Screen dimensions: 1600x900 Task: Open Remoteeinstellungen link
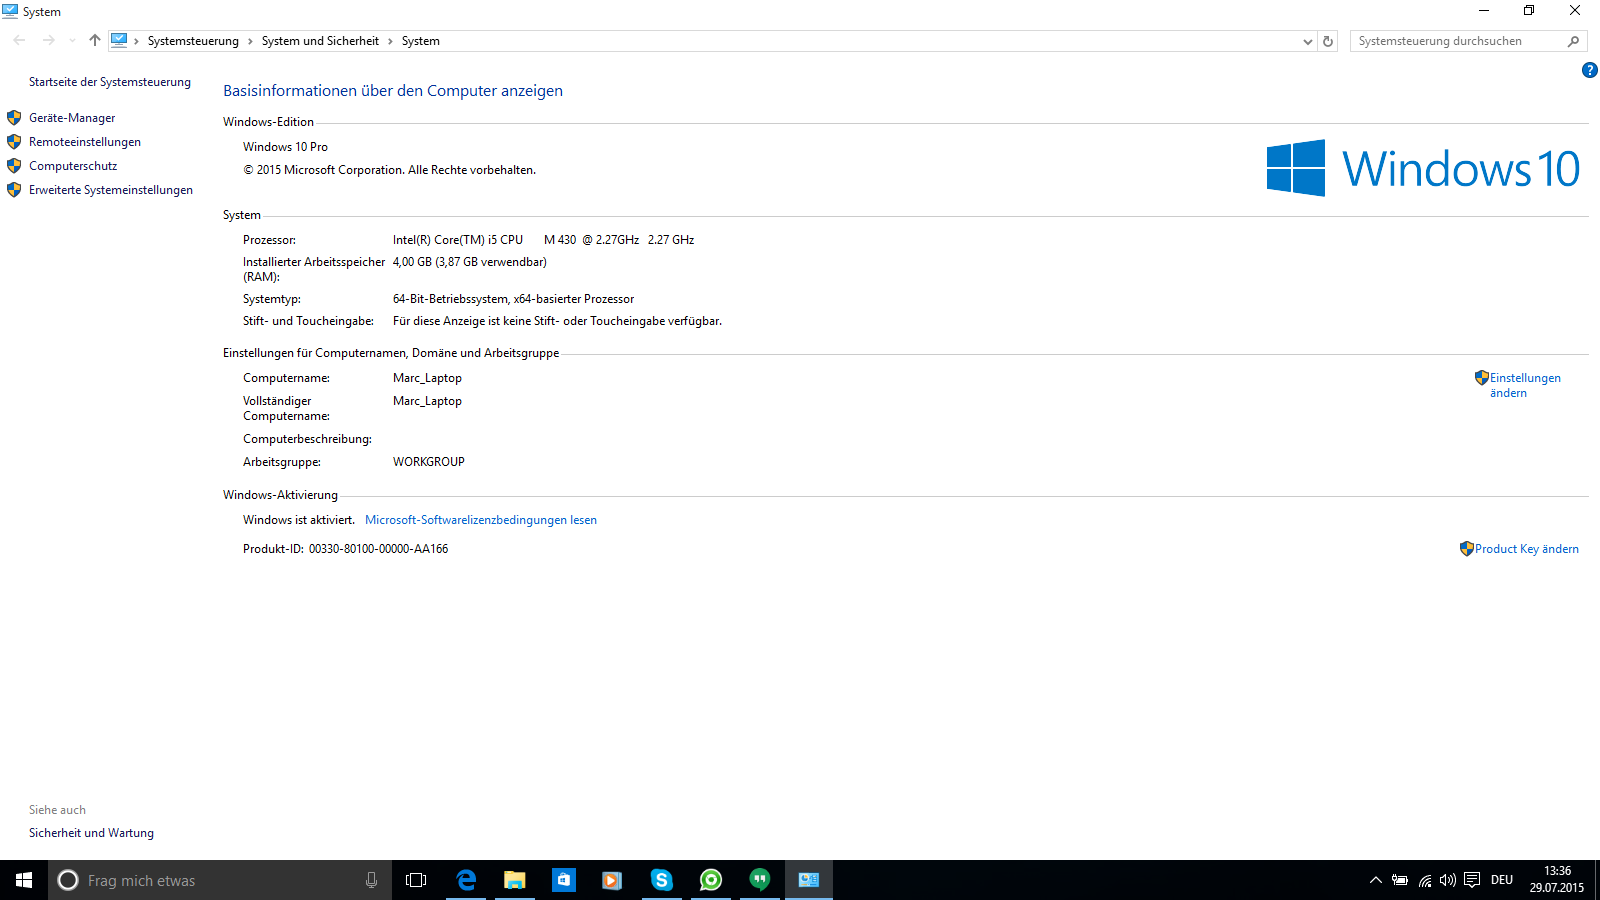tap(85, 142)
